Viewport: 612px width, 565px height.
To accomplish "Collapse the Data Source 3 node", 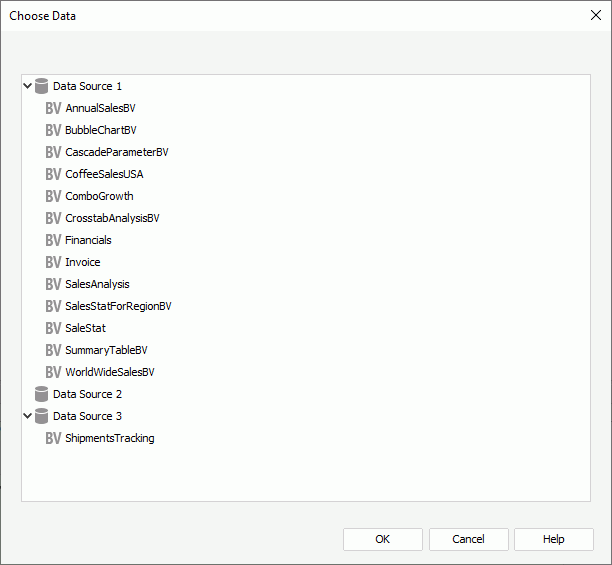I will pyautogui.click(x=27, y=416).
